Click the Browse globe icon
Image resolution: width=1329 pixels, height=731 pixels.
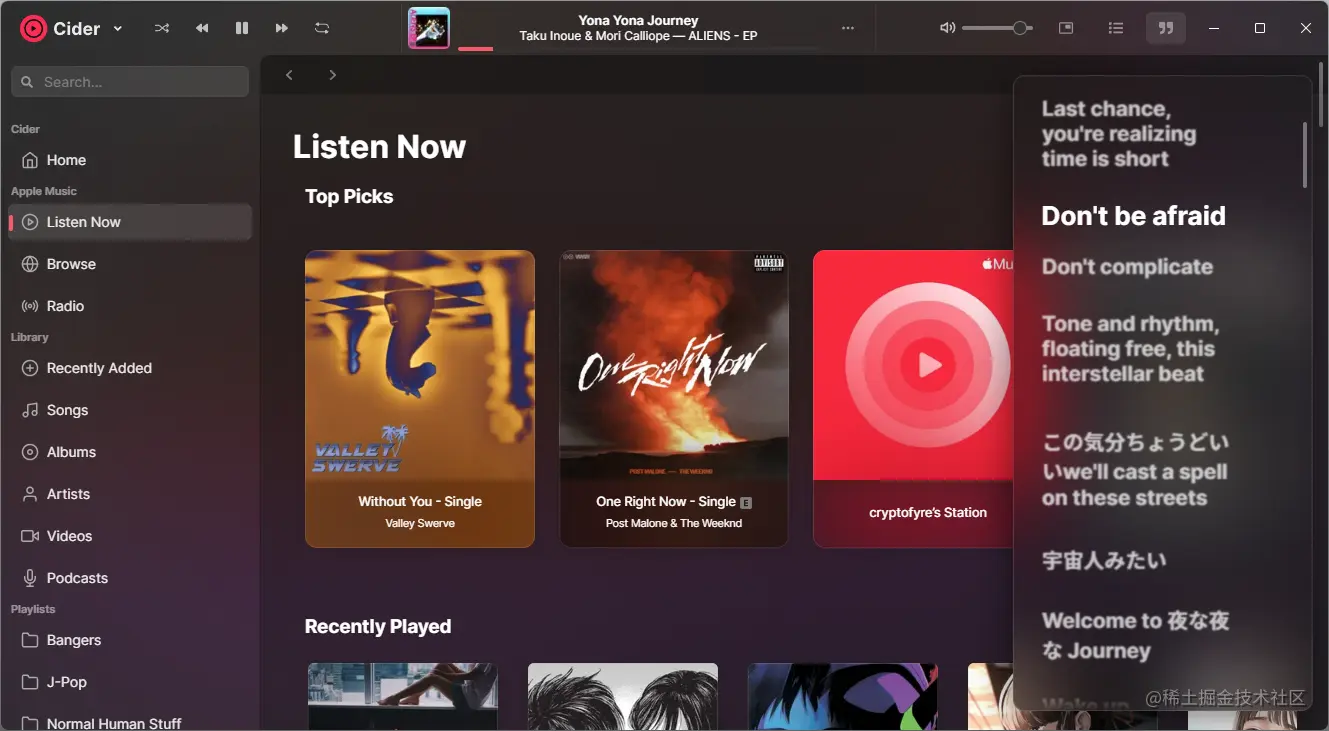pyautogui.click(x=30, y=264)
